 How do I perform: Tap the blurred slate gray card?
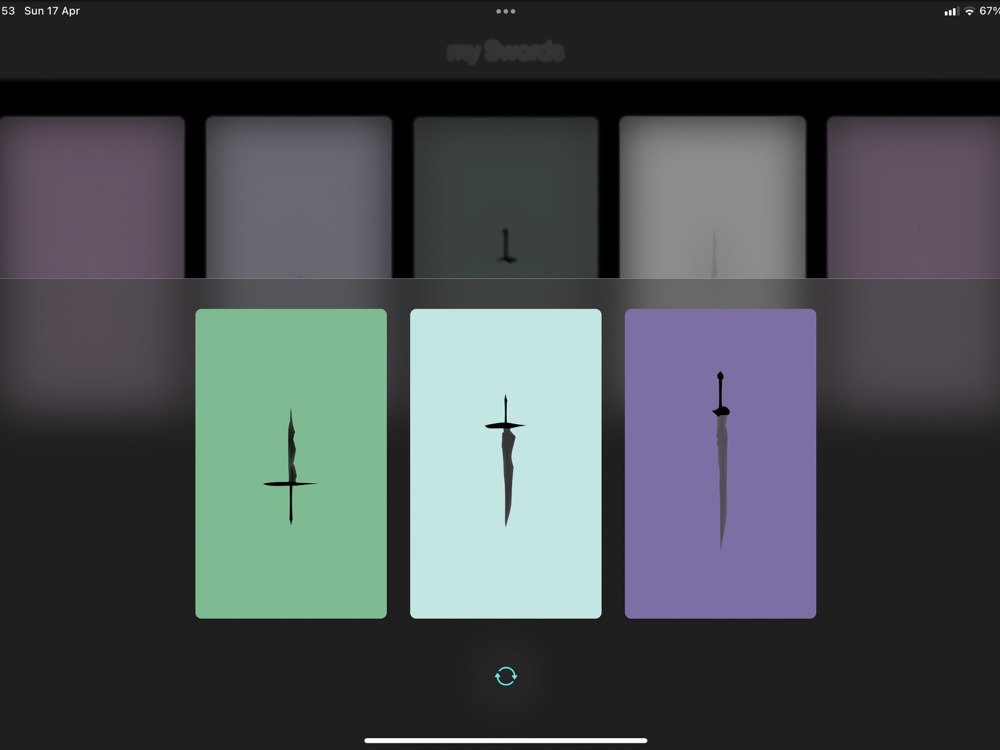[298, 197]
